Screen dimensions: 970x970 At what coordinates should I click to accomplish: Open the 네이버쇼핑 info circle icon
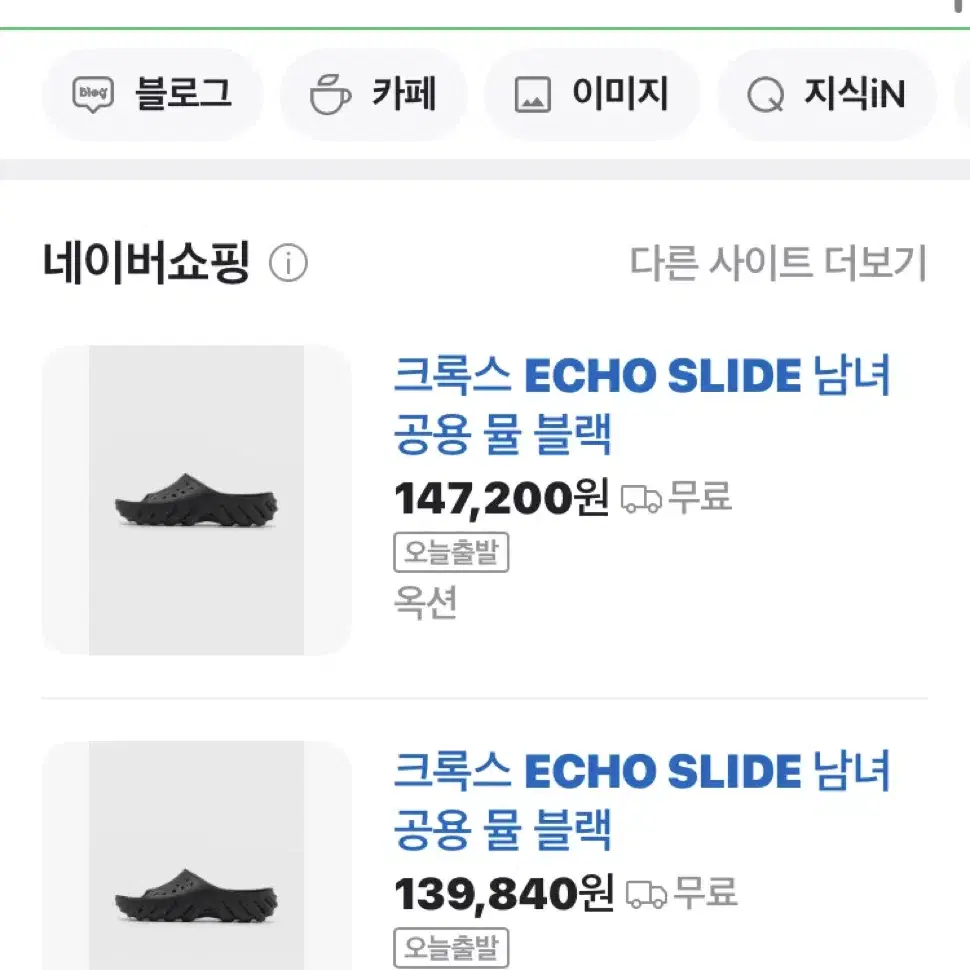coord(288,263)
